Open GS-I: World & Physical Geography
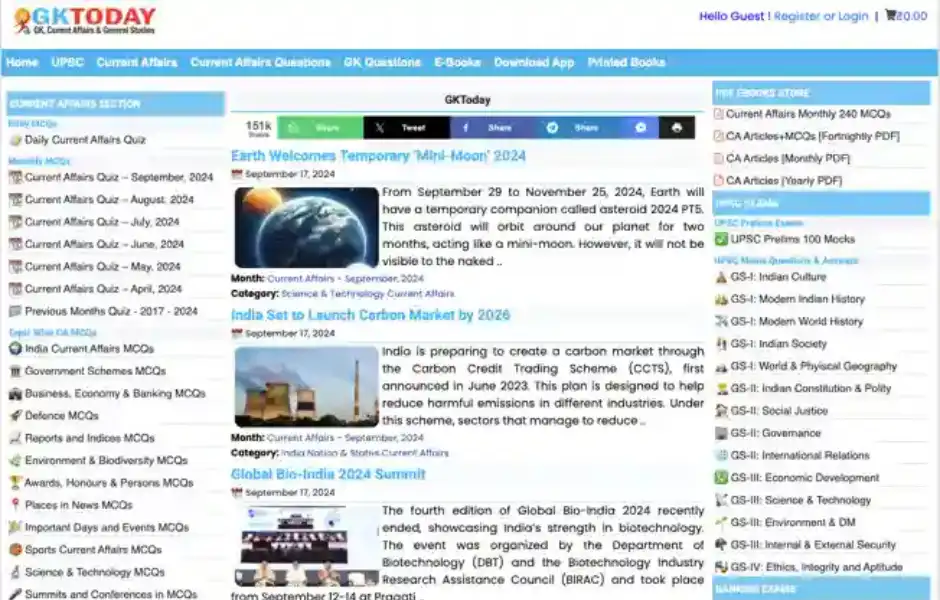The width and height of the screenshot is (940, 600). pos(814,366)
